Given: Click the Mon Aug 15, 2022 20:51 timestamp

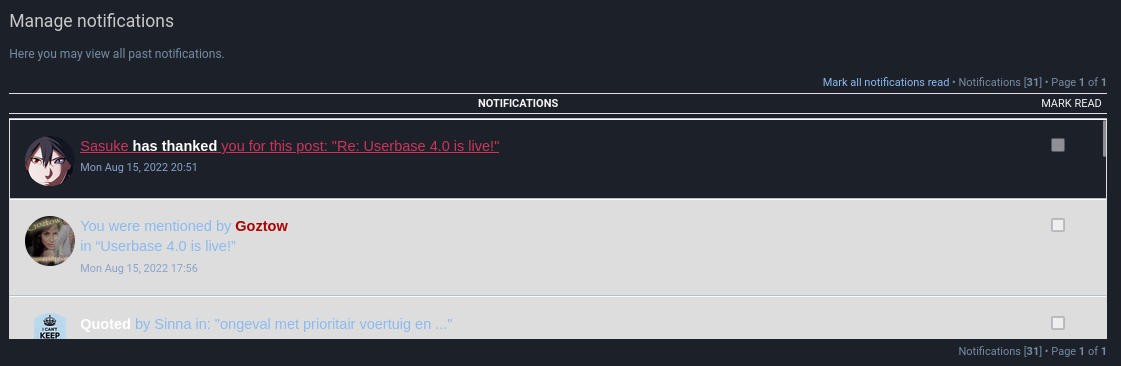Looking at the screenshot, I should click(139, 167).
